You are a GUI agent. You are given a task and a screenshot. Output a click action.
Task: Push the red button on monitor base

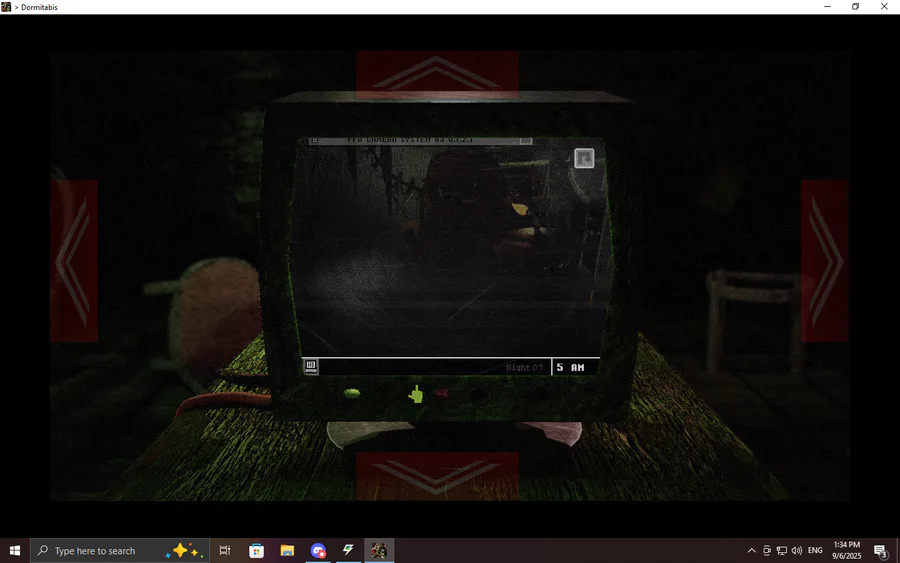[x=441, y=394]
